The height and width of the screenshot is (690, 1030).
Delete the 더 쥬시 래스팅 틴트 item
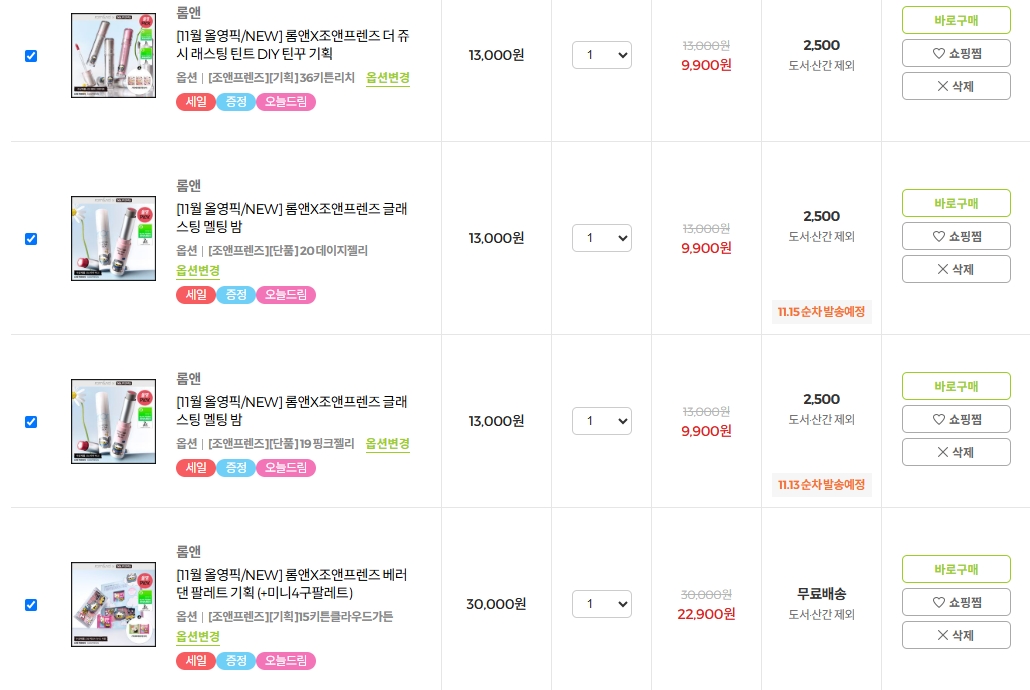point(956,86)
